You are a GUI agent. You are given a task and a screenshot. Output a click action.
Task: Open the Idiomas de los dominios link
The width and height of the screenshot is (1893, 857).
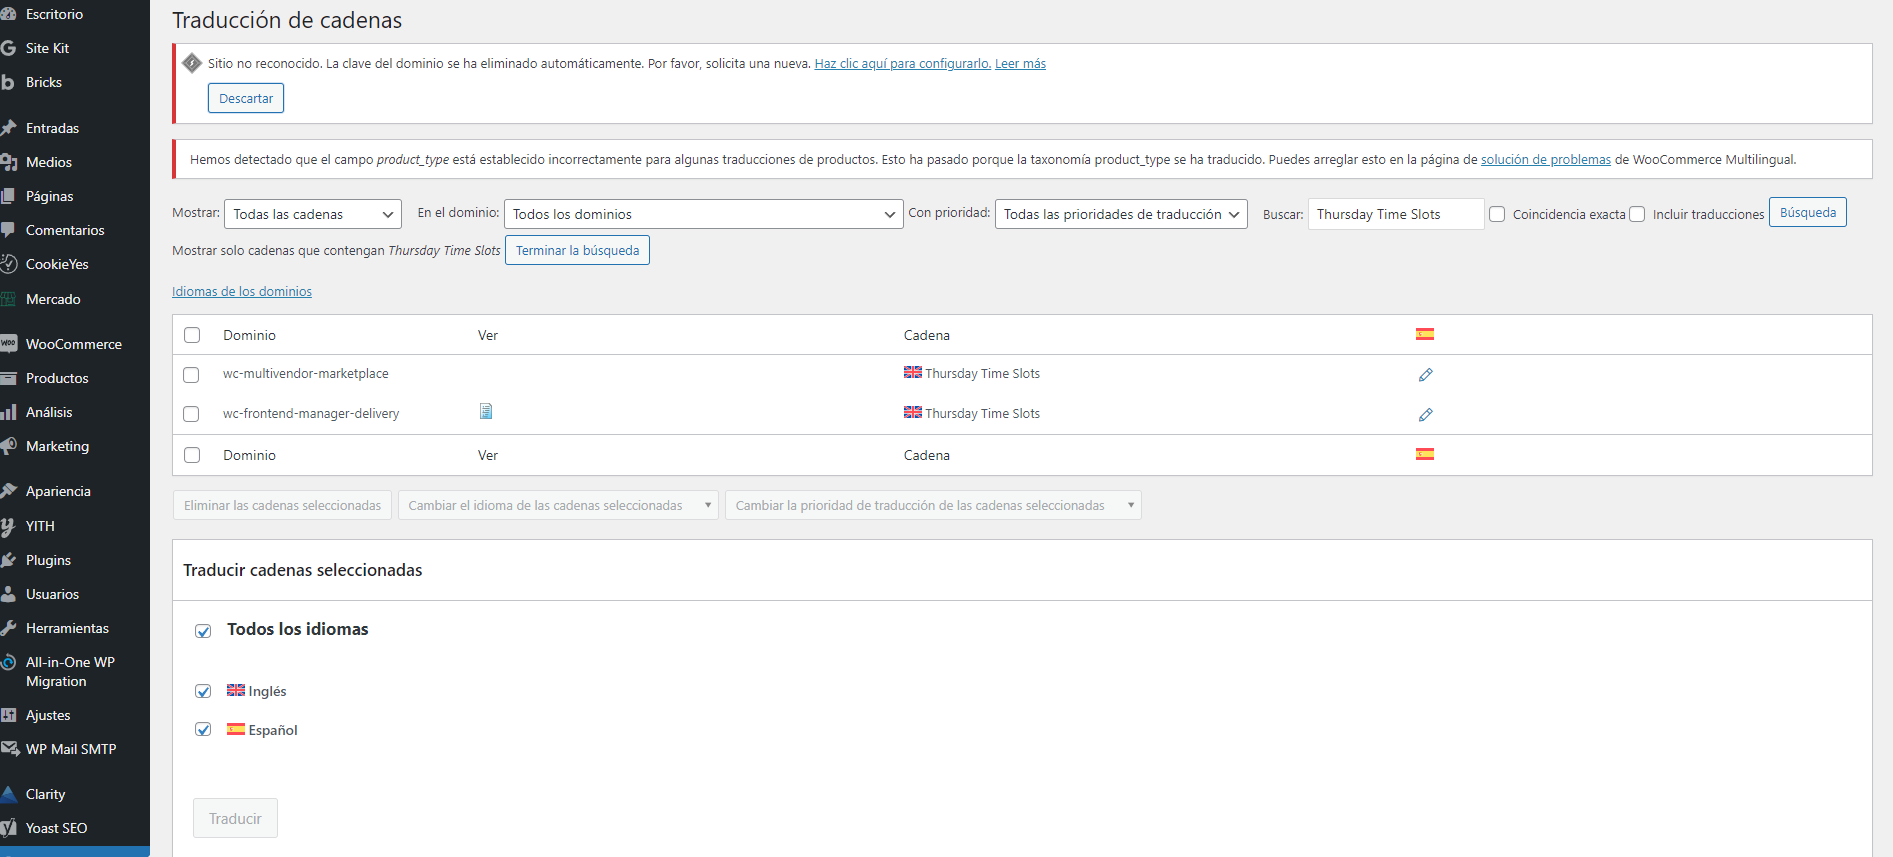pos(242,292)
